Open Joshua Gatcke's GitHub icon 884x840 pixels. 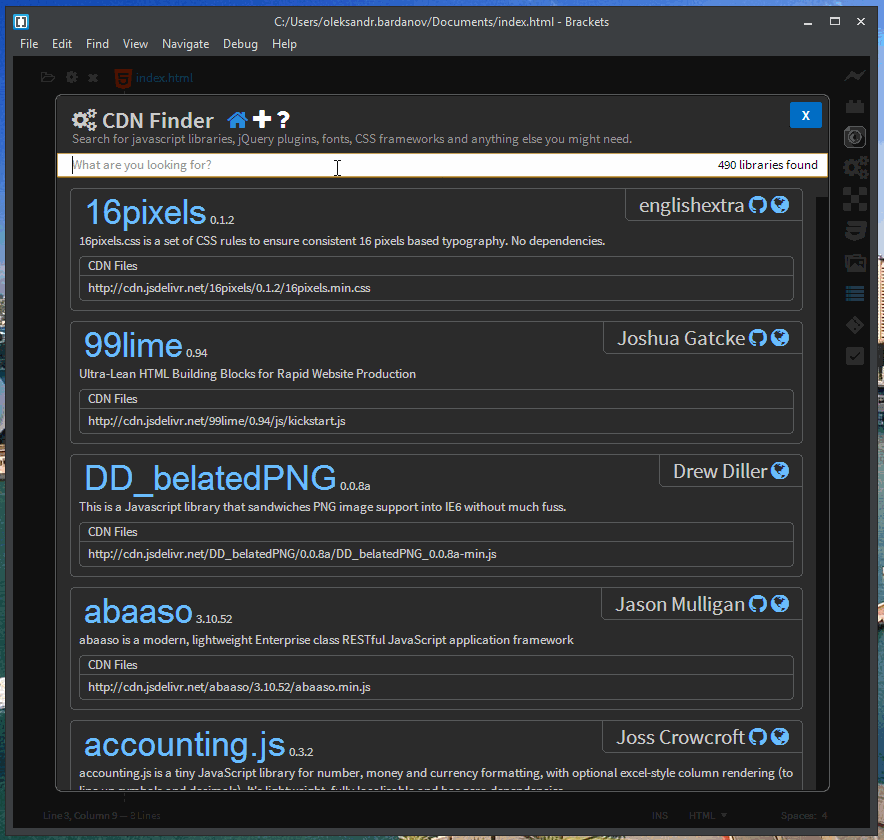[x=758, y=338]
